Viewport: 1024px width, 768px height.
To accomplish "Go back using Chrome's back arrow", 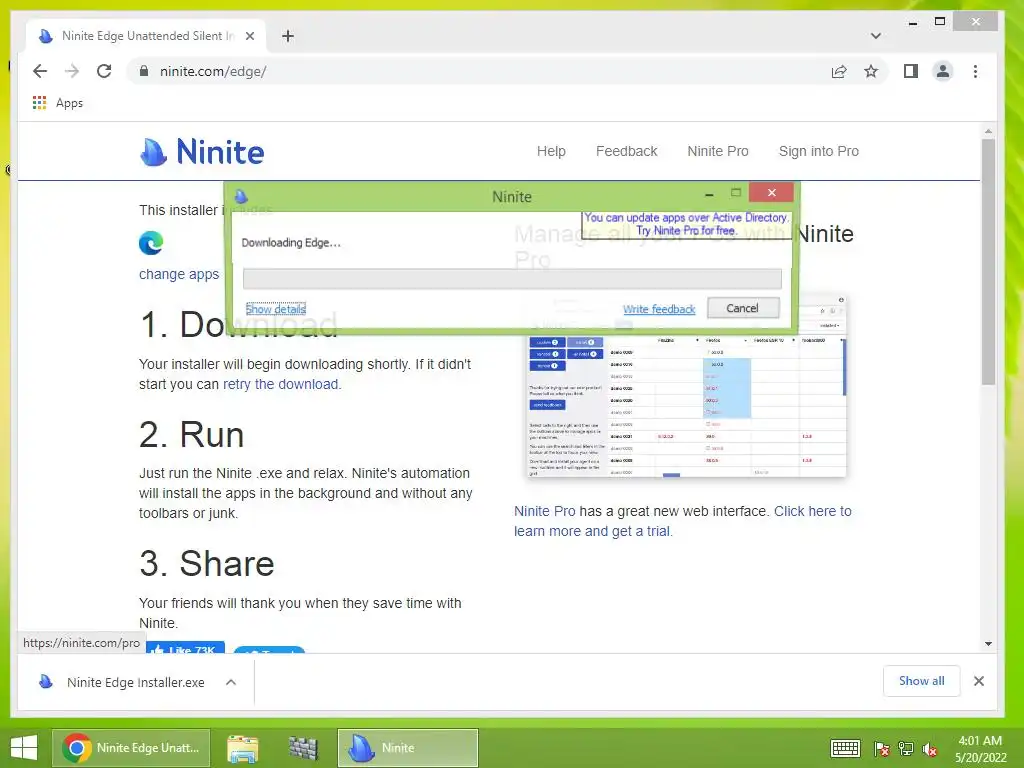I will click(40, 71).
